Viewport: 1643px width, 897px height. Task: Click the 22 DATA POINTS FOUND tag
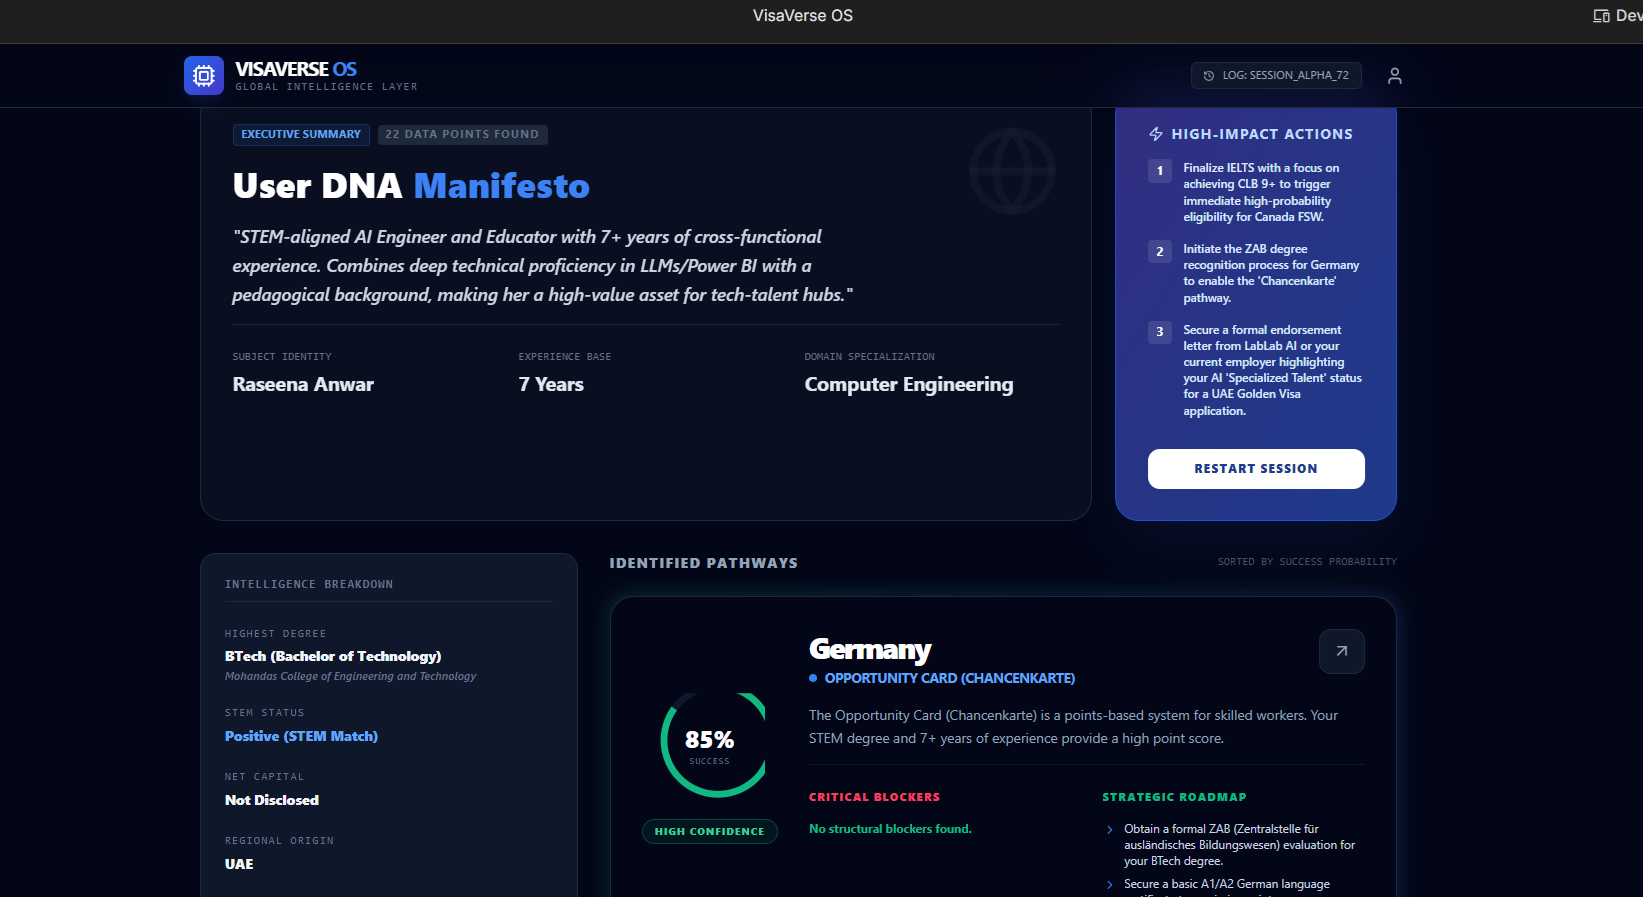[462, 134]
